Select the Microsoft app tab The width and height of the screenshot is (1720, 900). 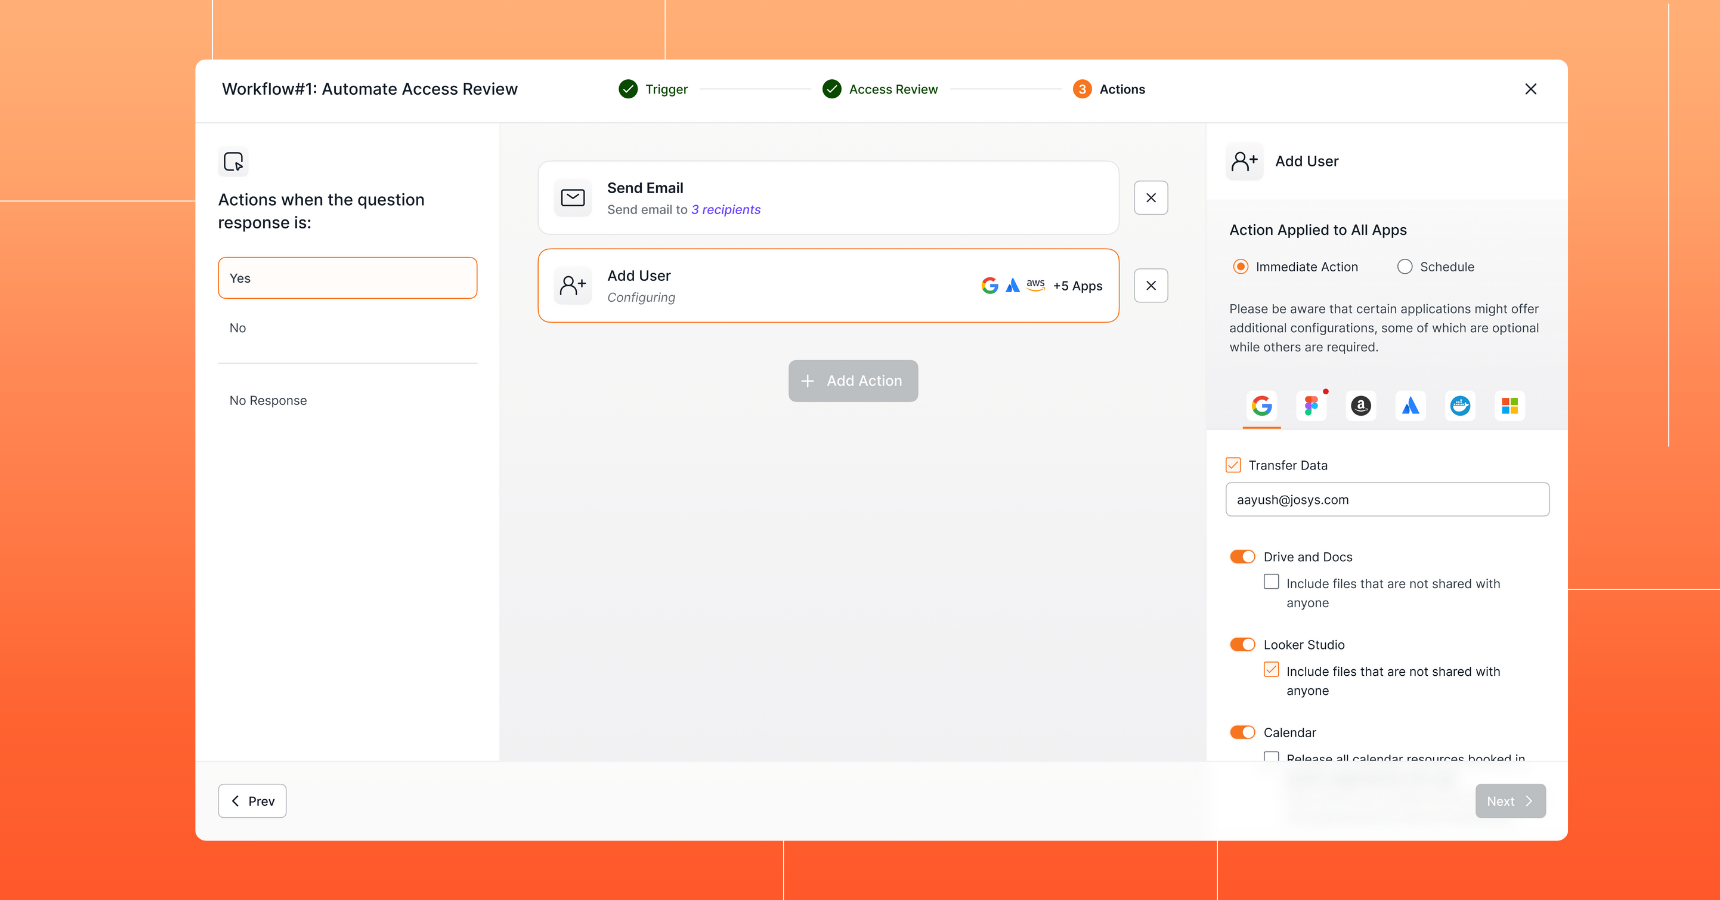[x=1510, y=406]
